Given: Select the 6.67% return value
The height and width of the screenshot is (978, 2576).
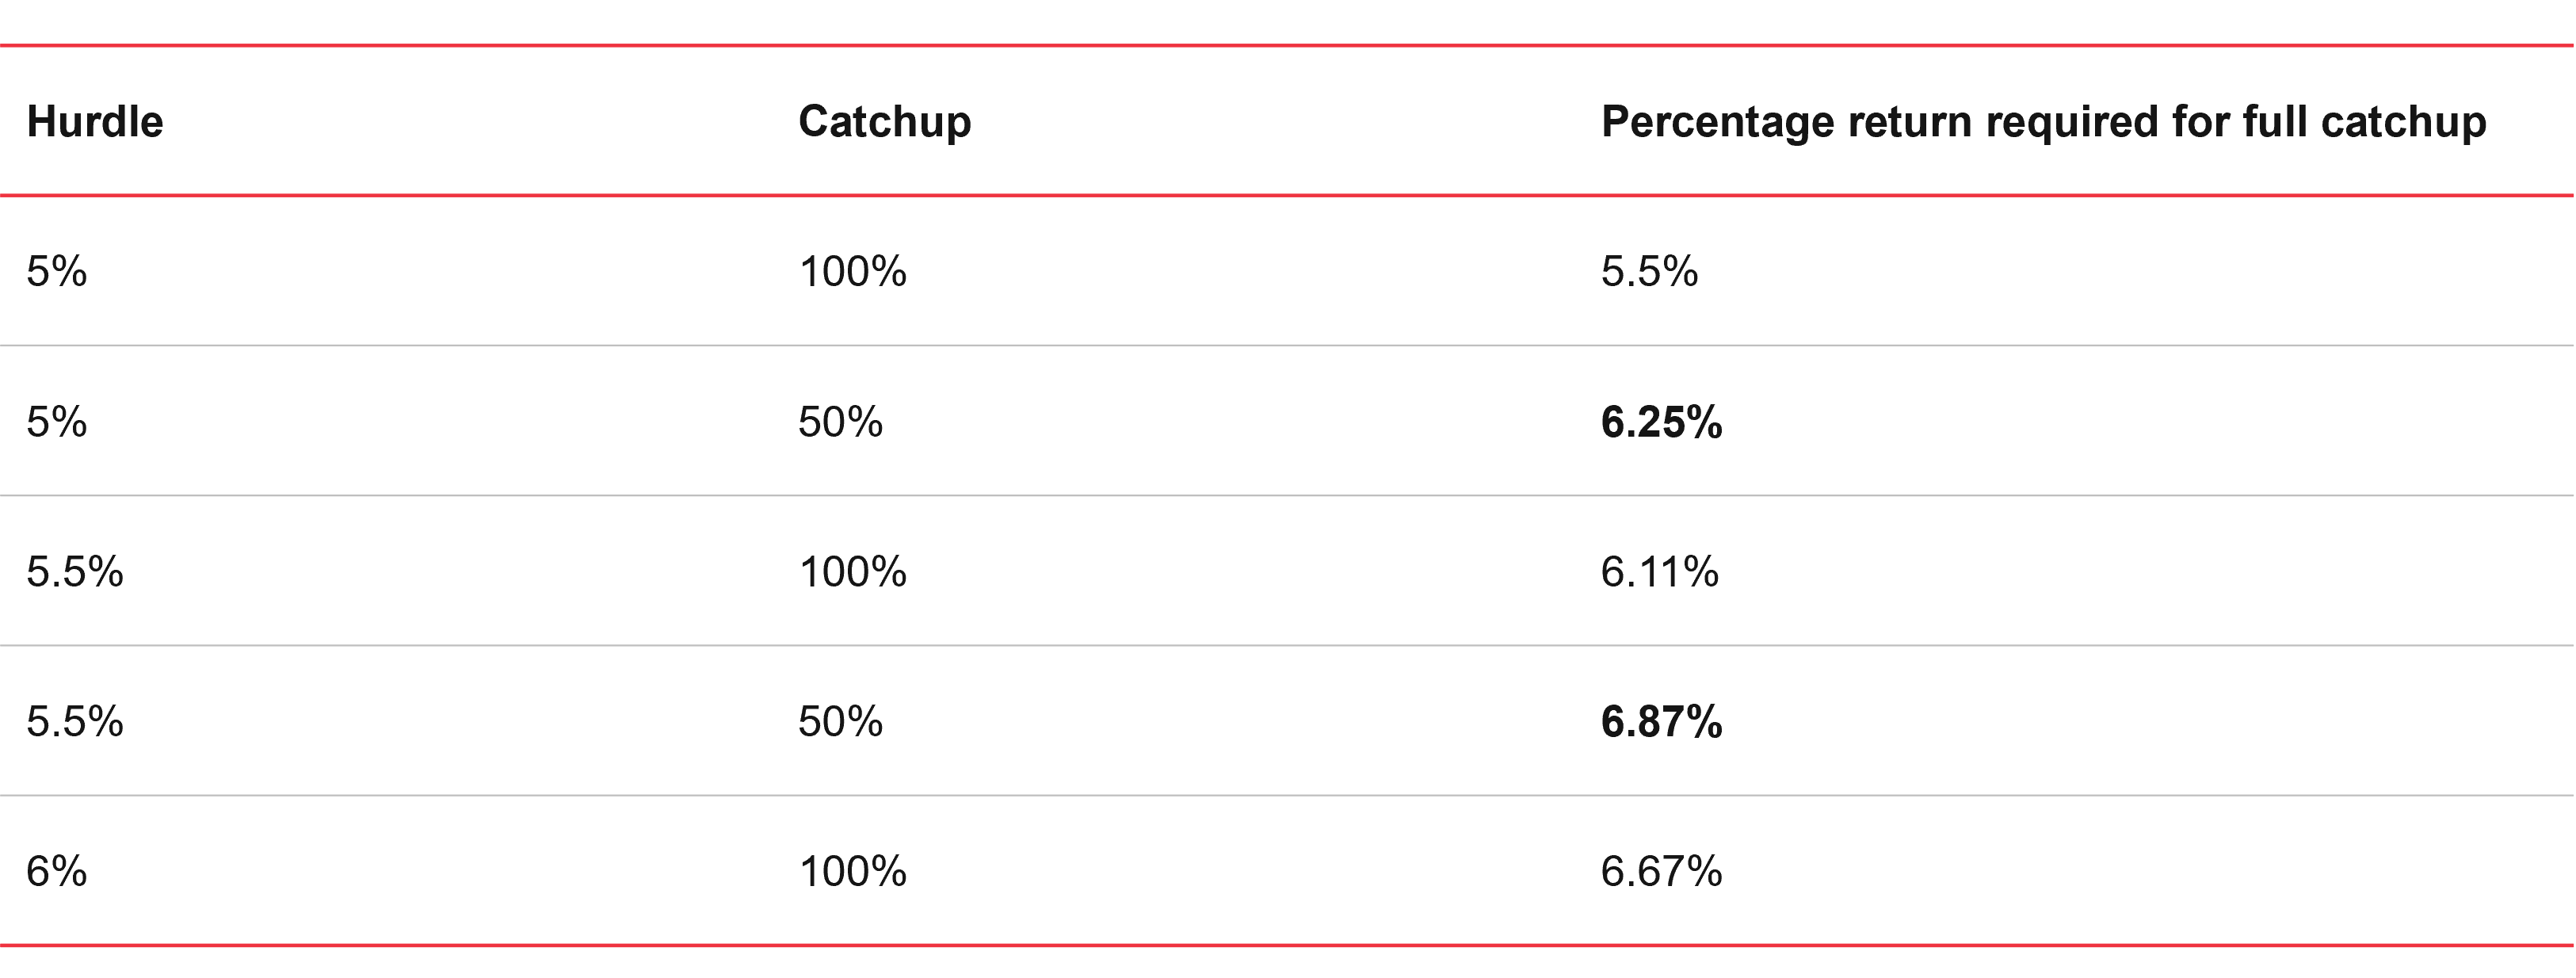Looking at the screenshot, I should pos(1661,872).
